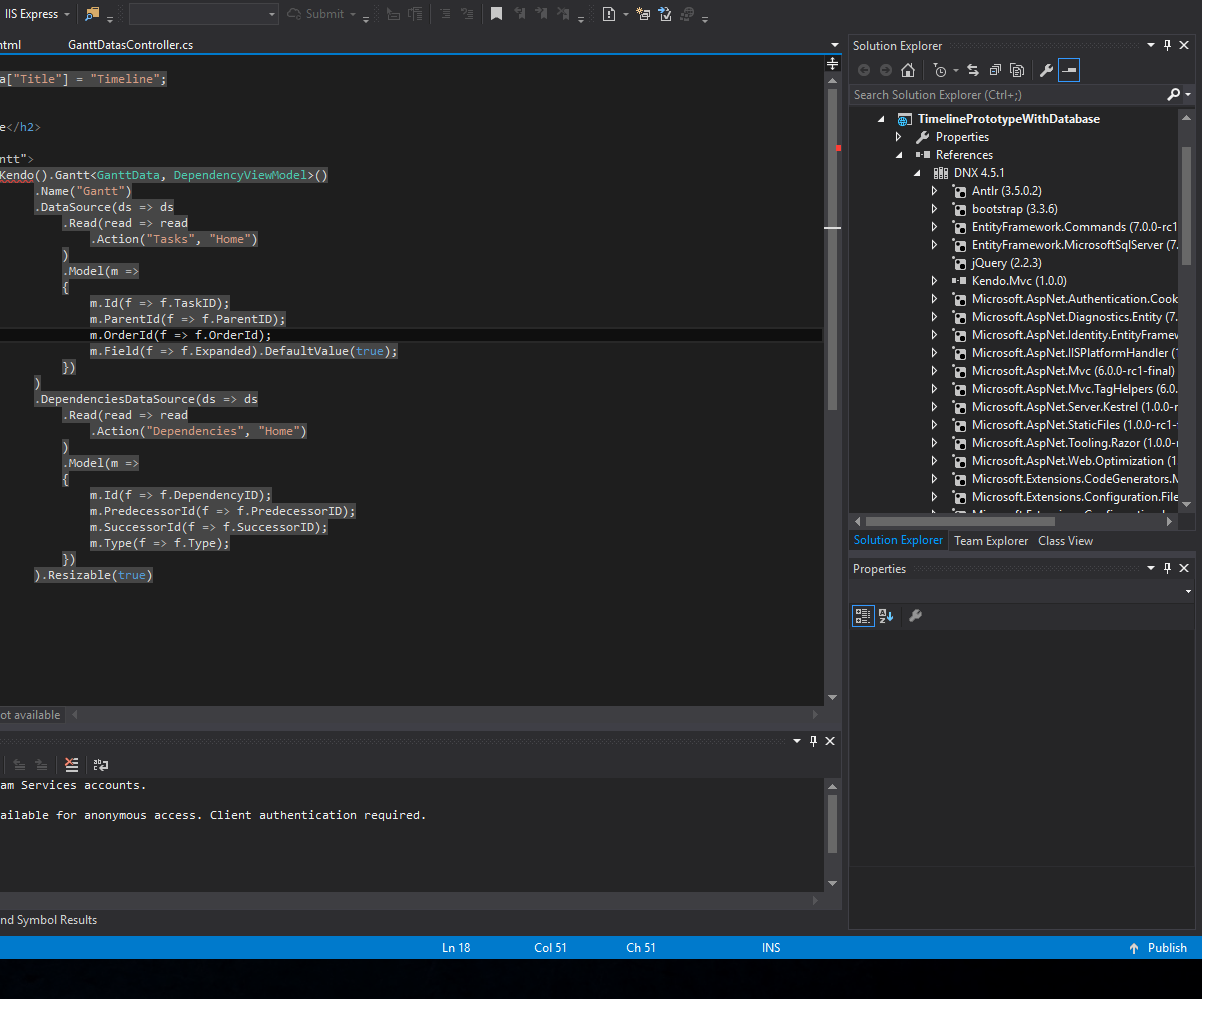Click Sync with Active Document icon
1210x1012 pixels.
pos(973,70)
